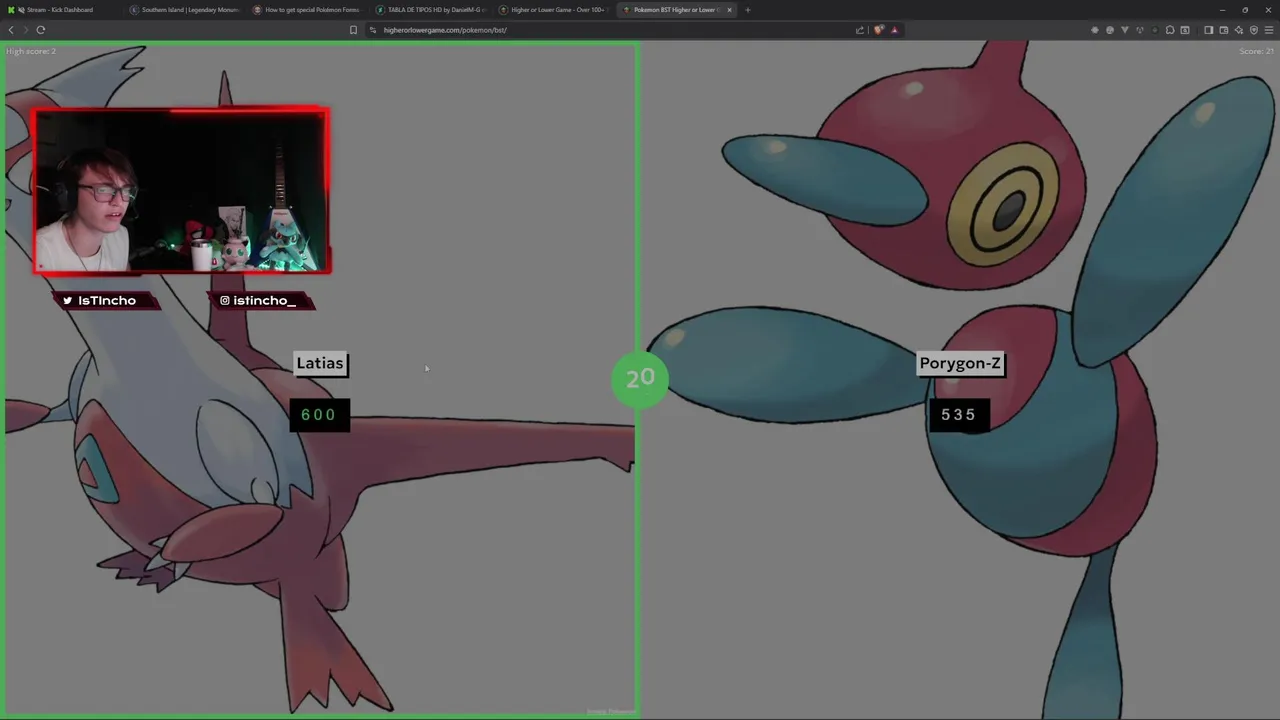Image resolution: width=1280 pixels, height=720 pixels.
Task: Open Brave Shields lion icon
Action: [x=879, y=30]
